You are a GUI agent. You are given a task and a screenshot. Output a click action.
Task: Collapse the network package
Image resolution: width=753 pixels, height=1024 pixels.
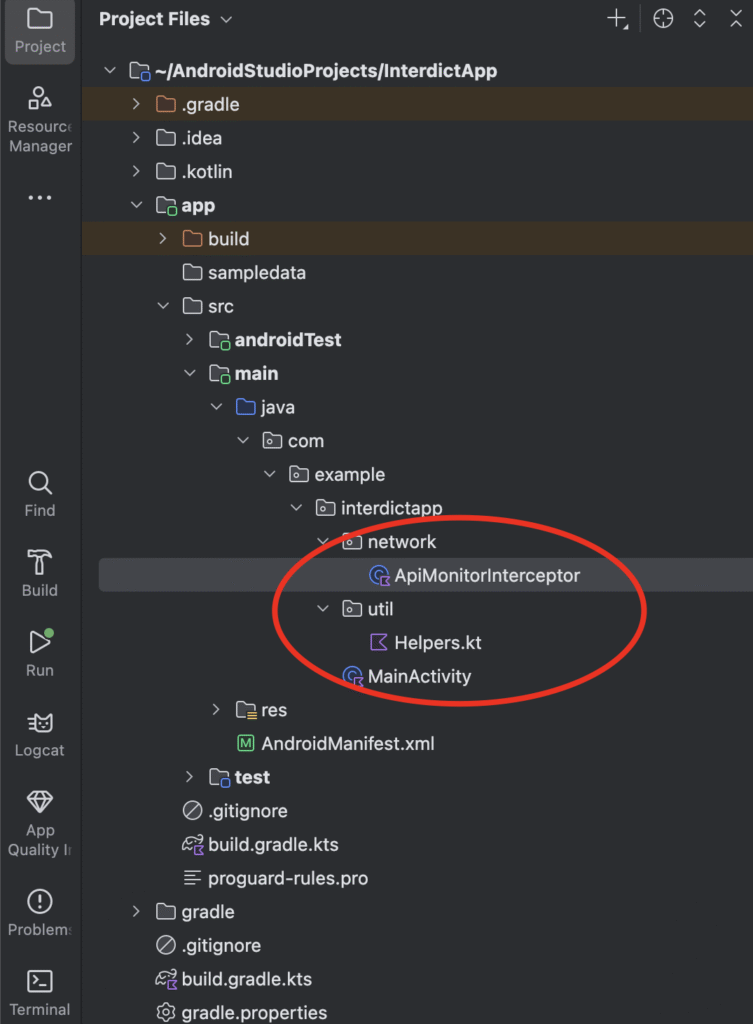(323, 541)
